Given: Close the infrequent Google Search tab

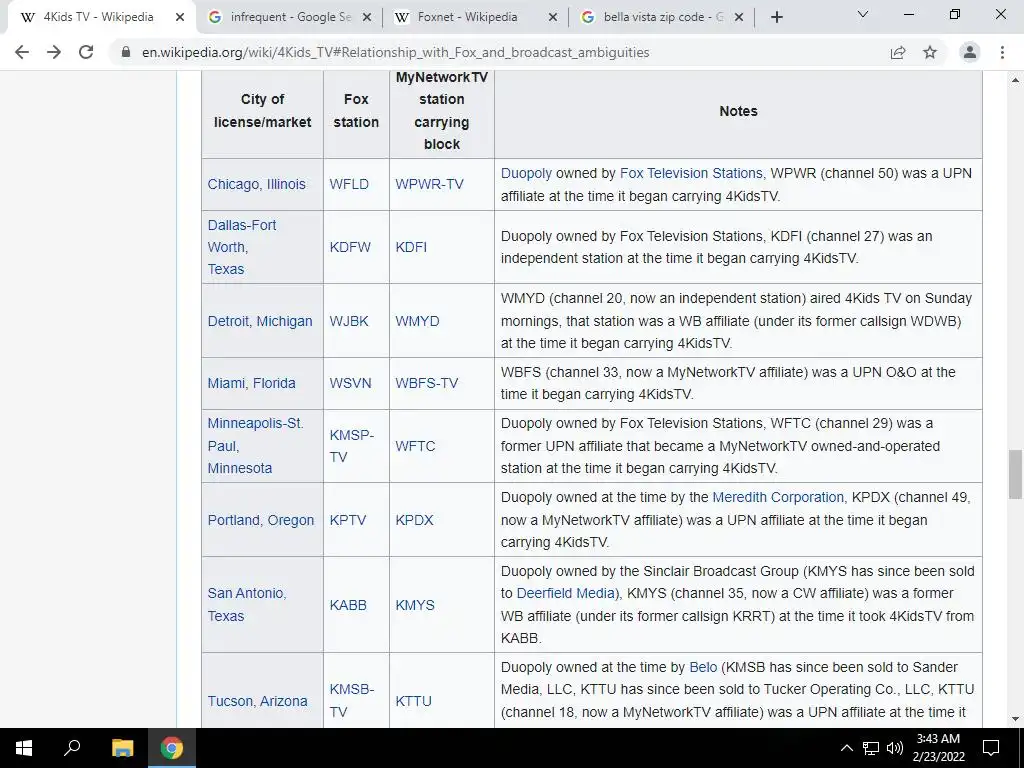Looking at the screenshot, I should 367,17.
